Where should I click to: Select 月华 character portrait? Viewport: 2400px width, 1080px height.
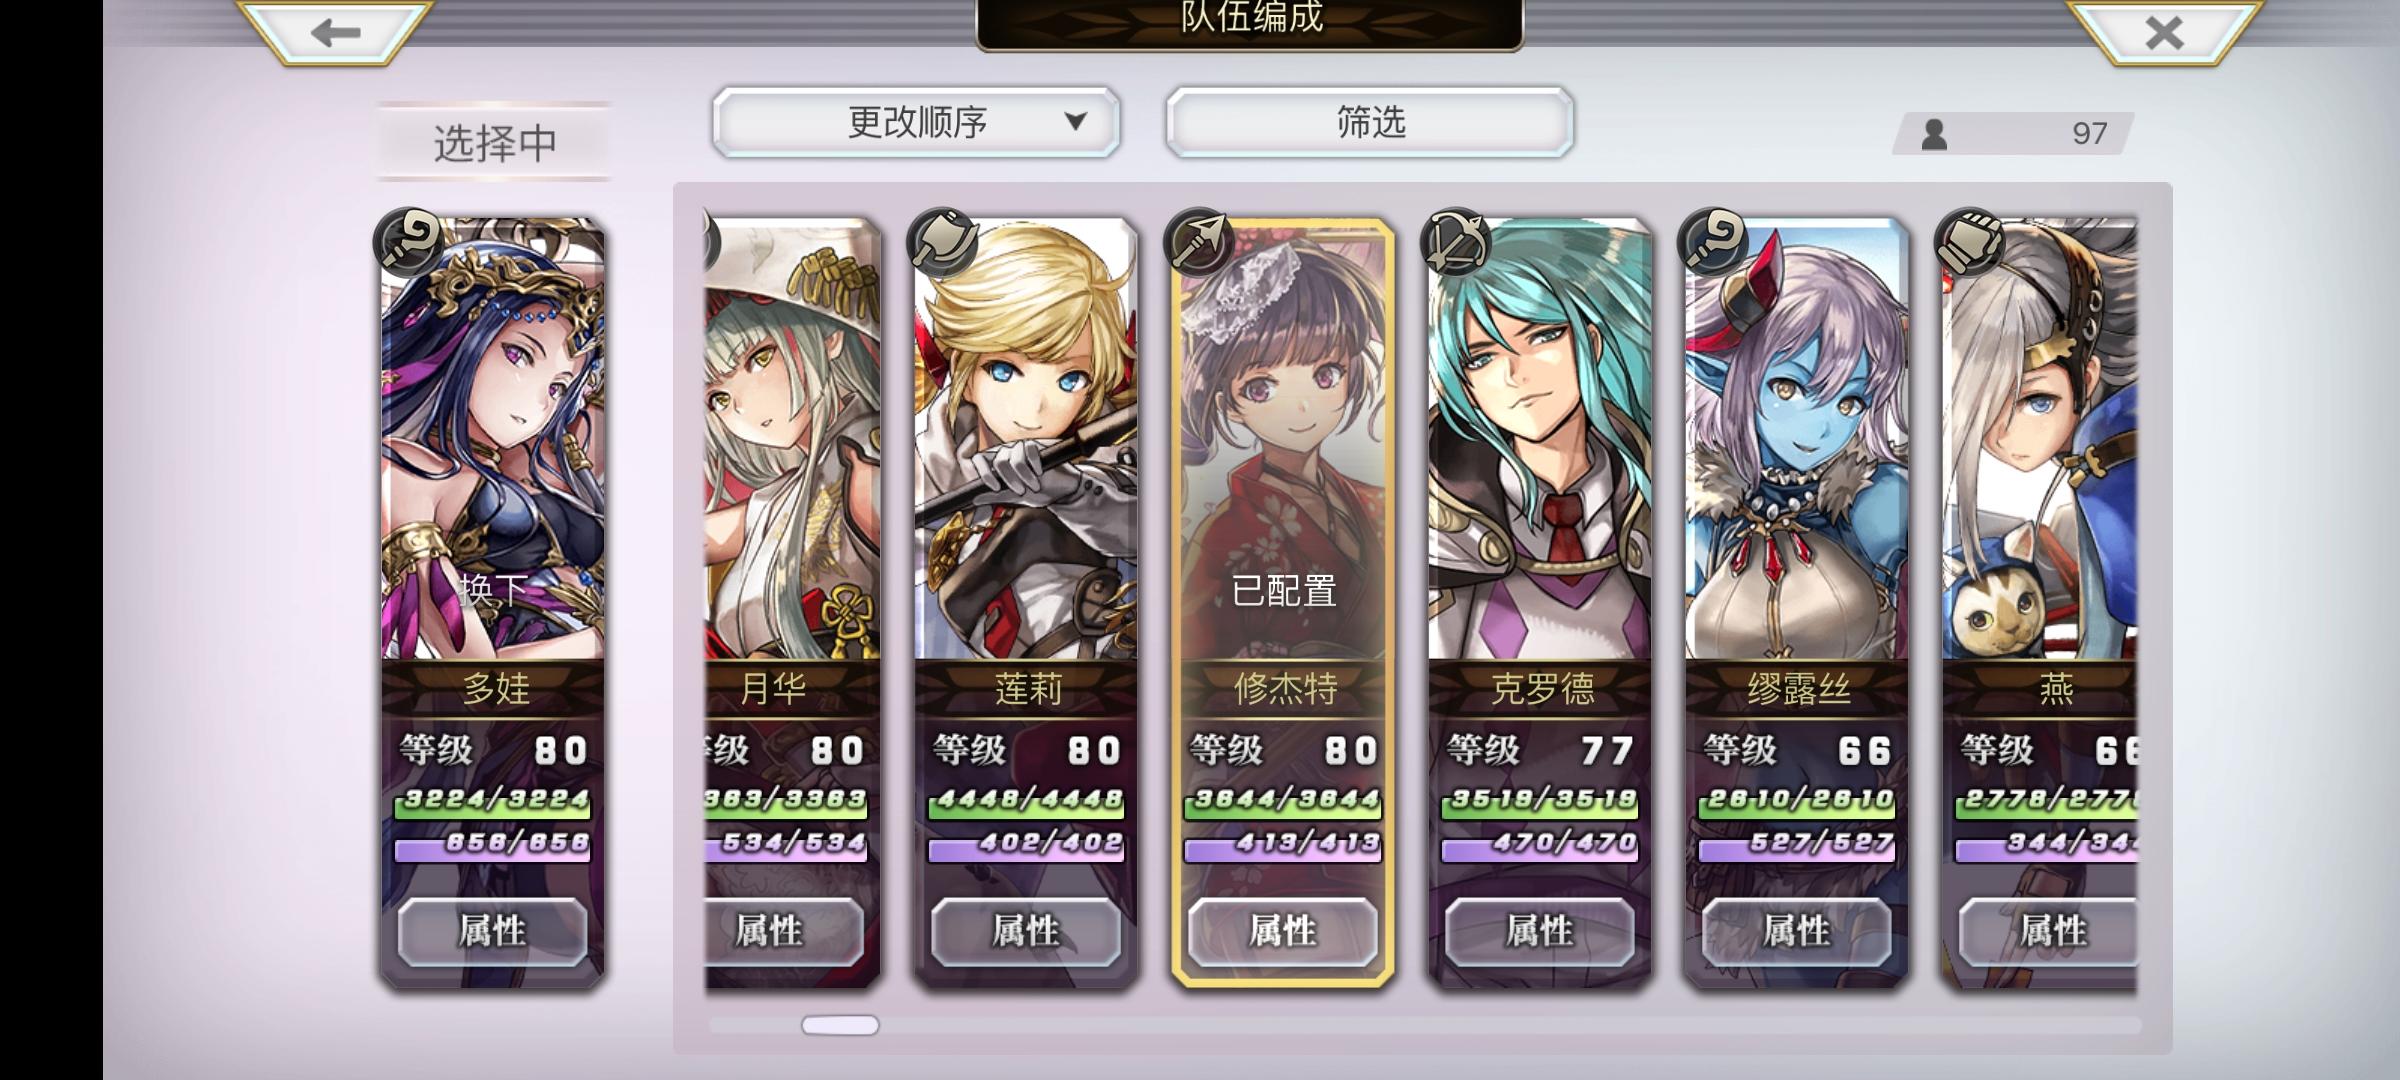pyautogui.click(x=792, y=438)
